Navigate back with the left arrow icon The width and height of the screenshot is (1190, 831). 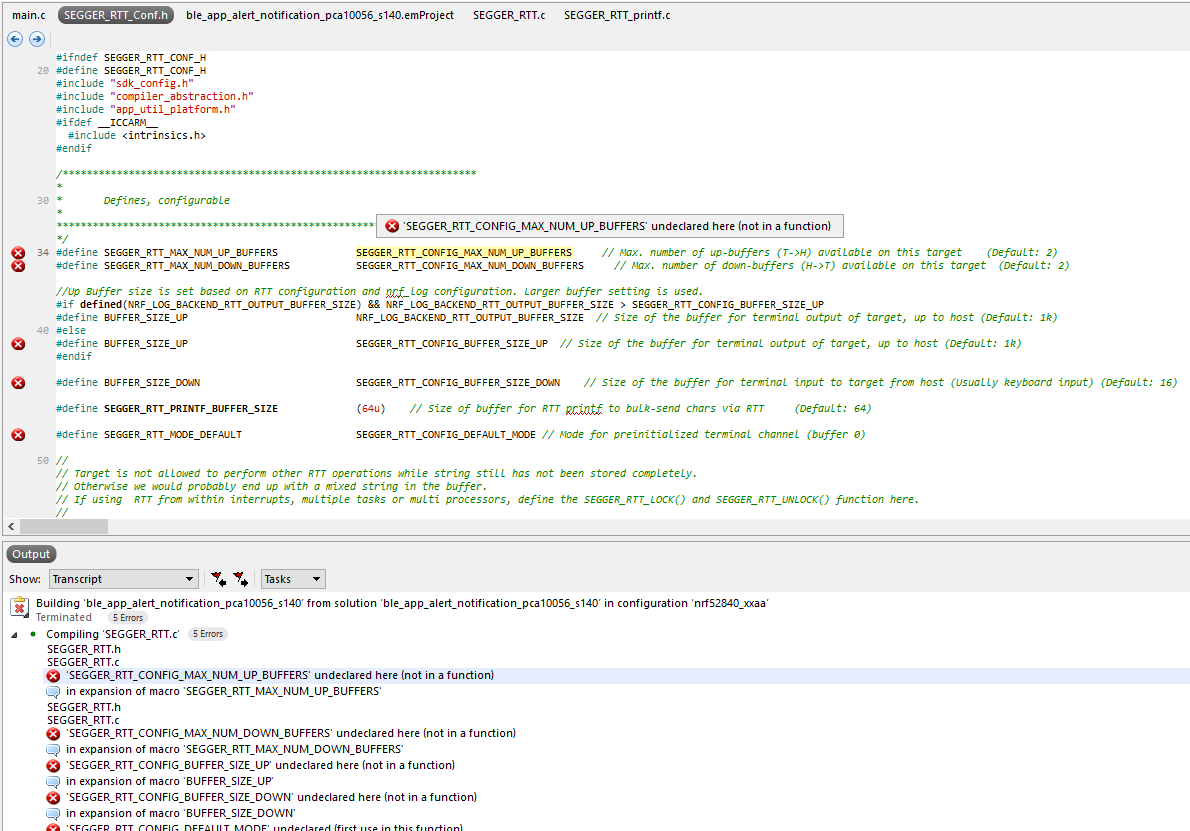(14, 39)
